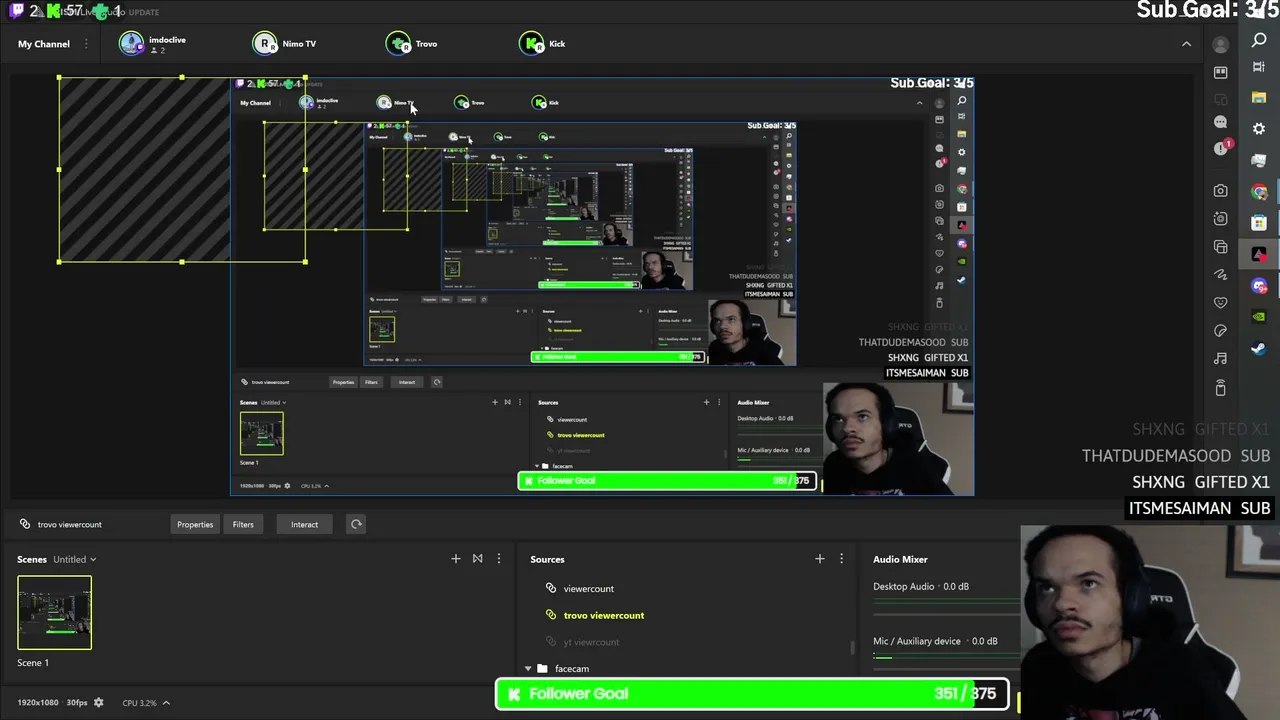Viewport: 1280px width, 720px height.
Task: Click the stacked squares icon in sidebar
Action: (1220, 247)
